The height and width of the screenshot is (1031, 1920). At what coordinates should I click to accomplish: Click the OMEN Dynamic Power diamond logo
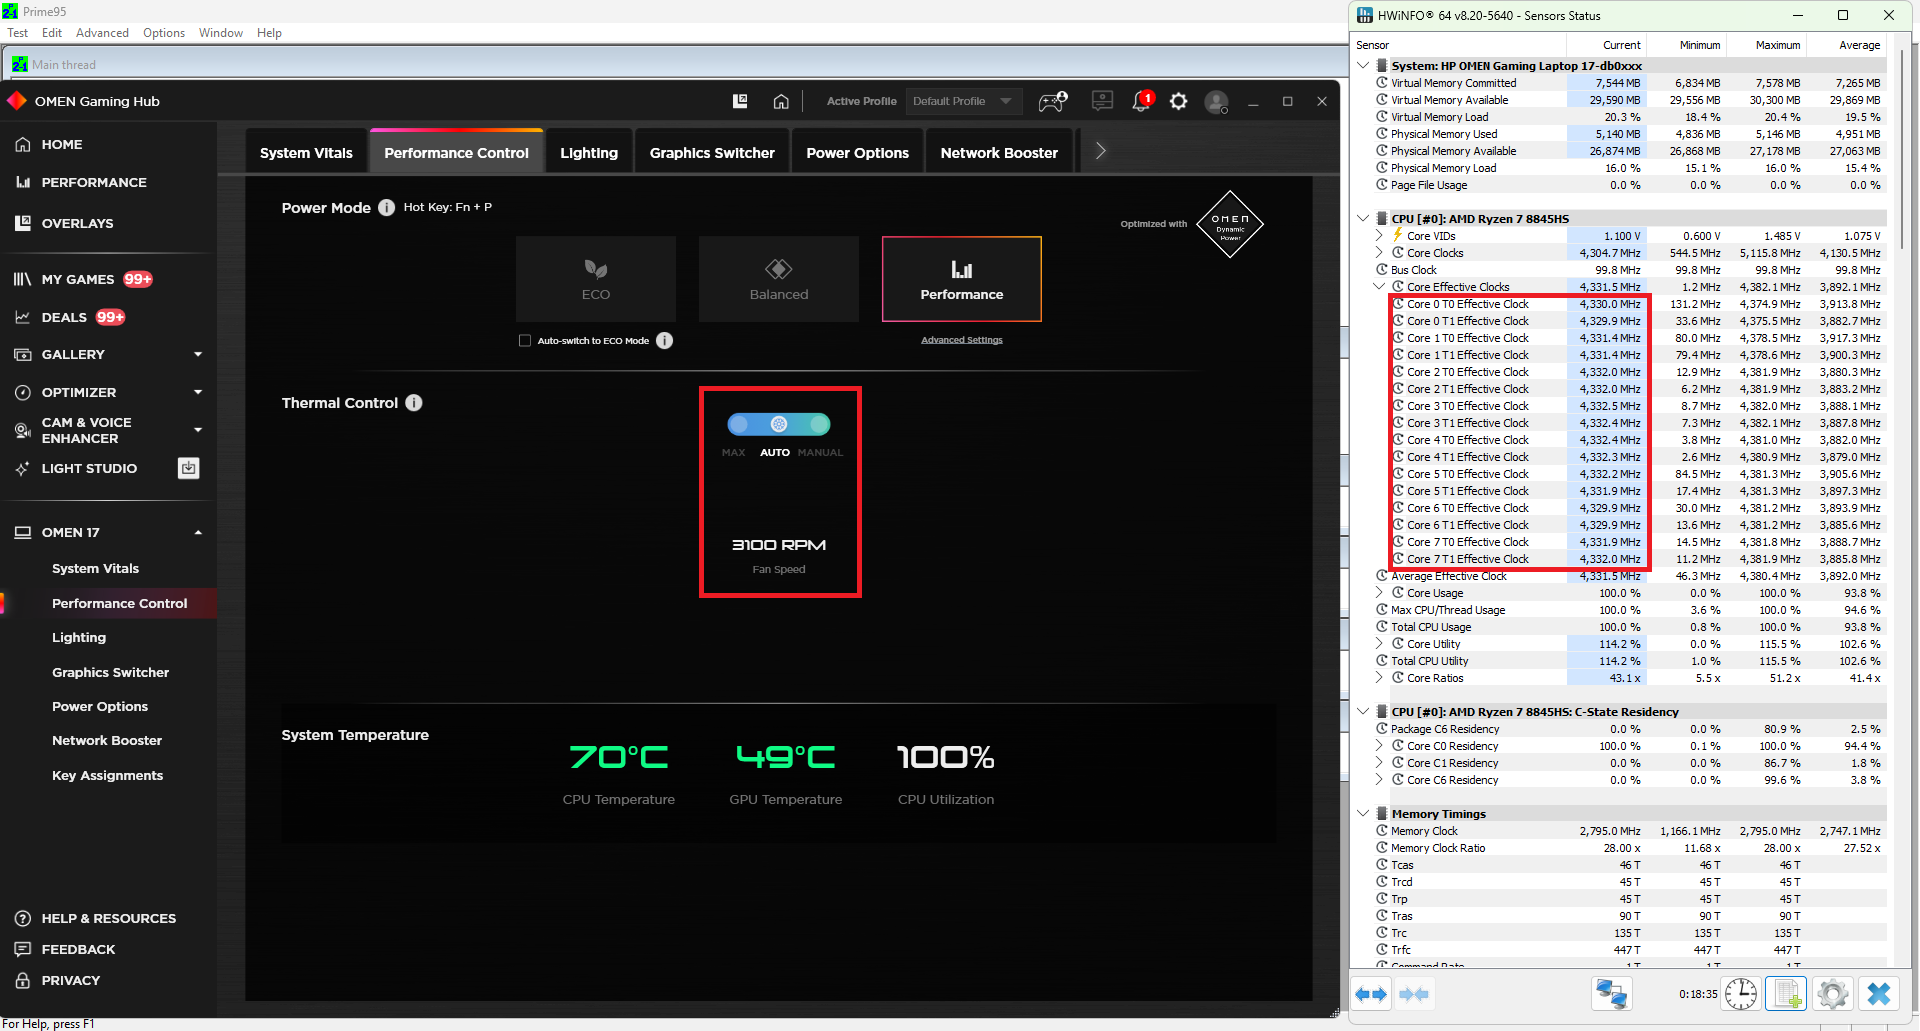tap(1230, 224)
